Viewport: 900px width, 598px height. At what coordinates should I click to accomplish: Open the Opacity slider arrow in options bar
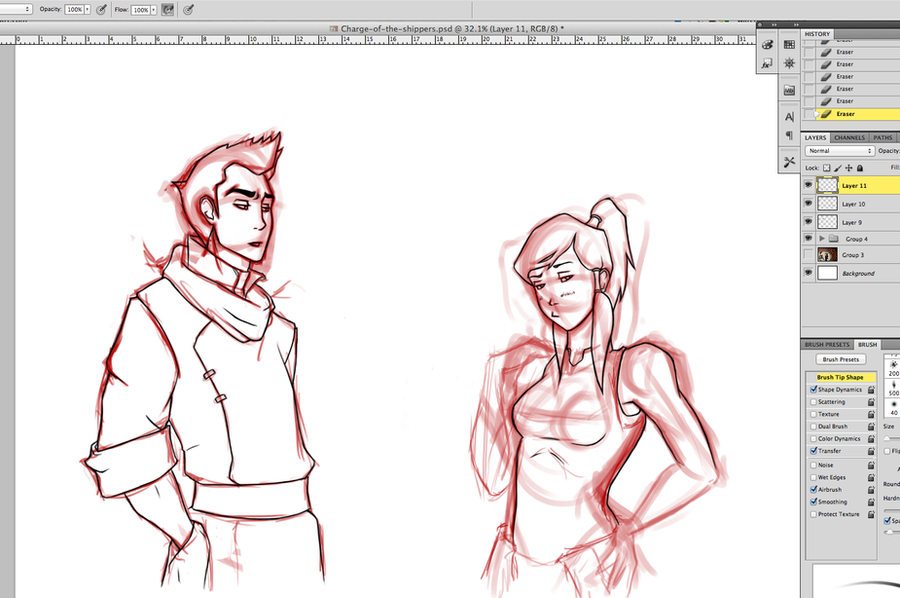click(x=87, y=9)
